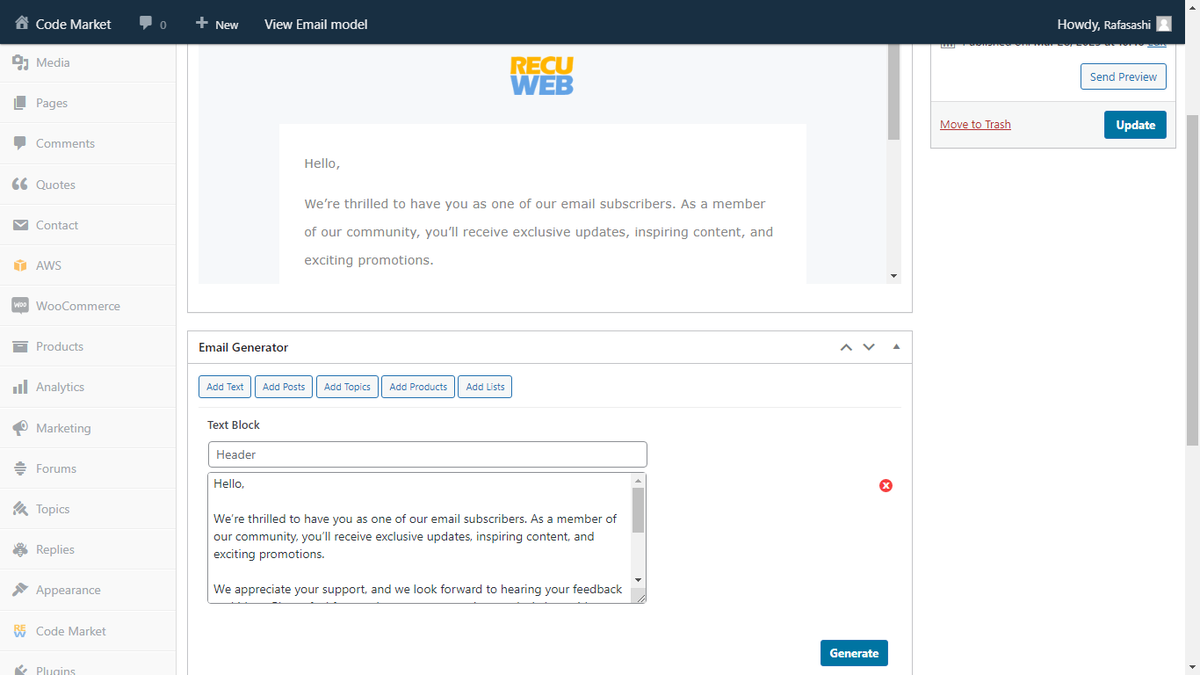Click the Products sidebar icon
The height and width of the screenshot is (675, 1200).
tap(20, 346)
